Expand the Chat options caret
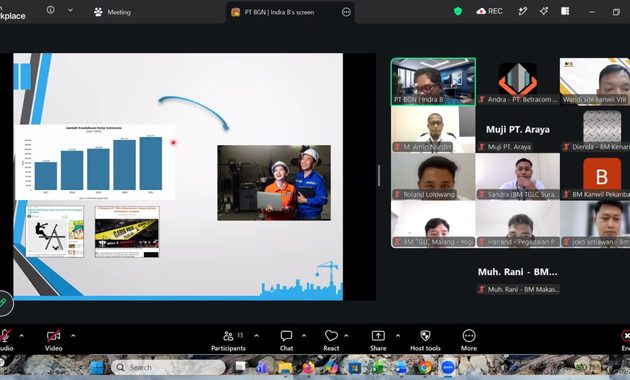 (304, 335)
